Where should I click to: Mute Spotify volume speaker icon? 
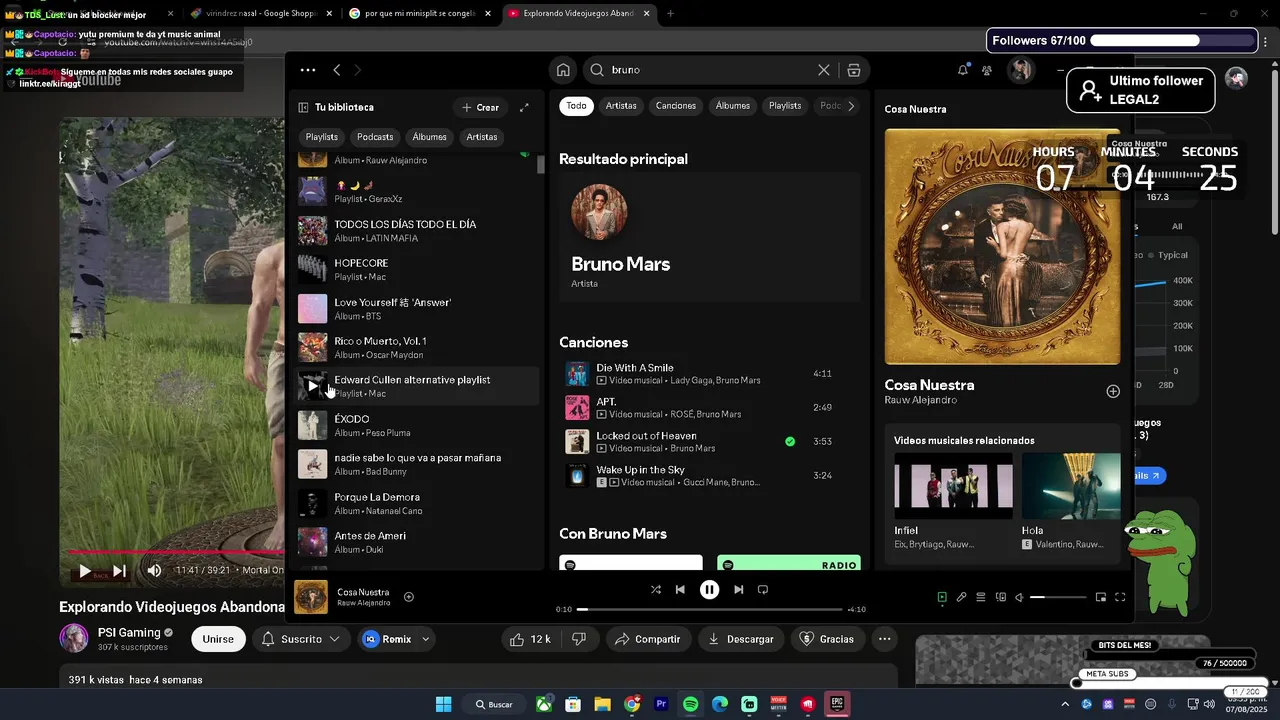[1019, 597]
